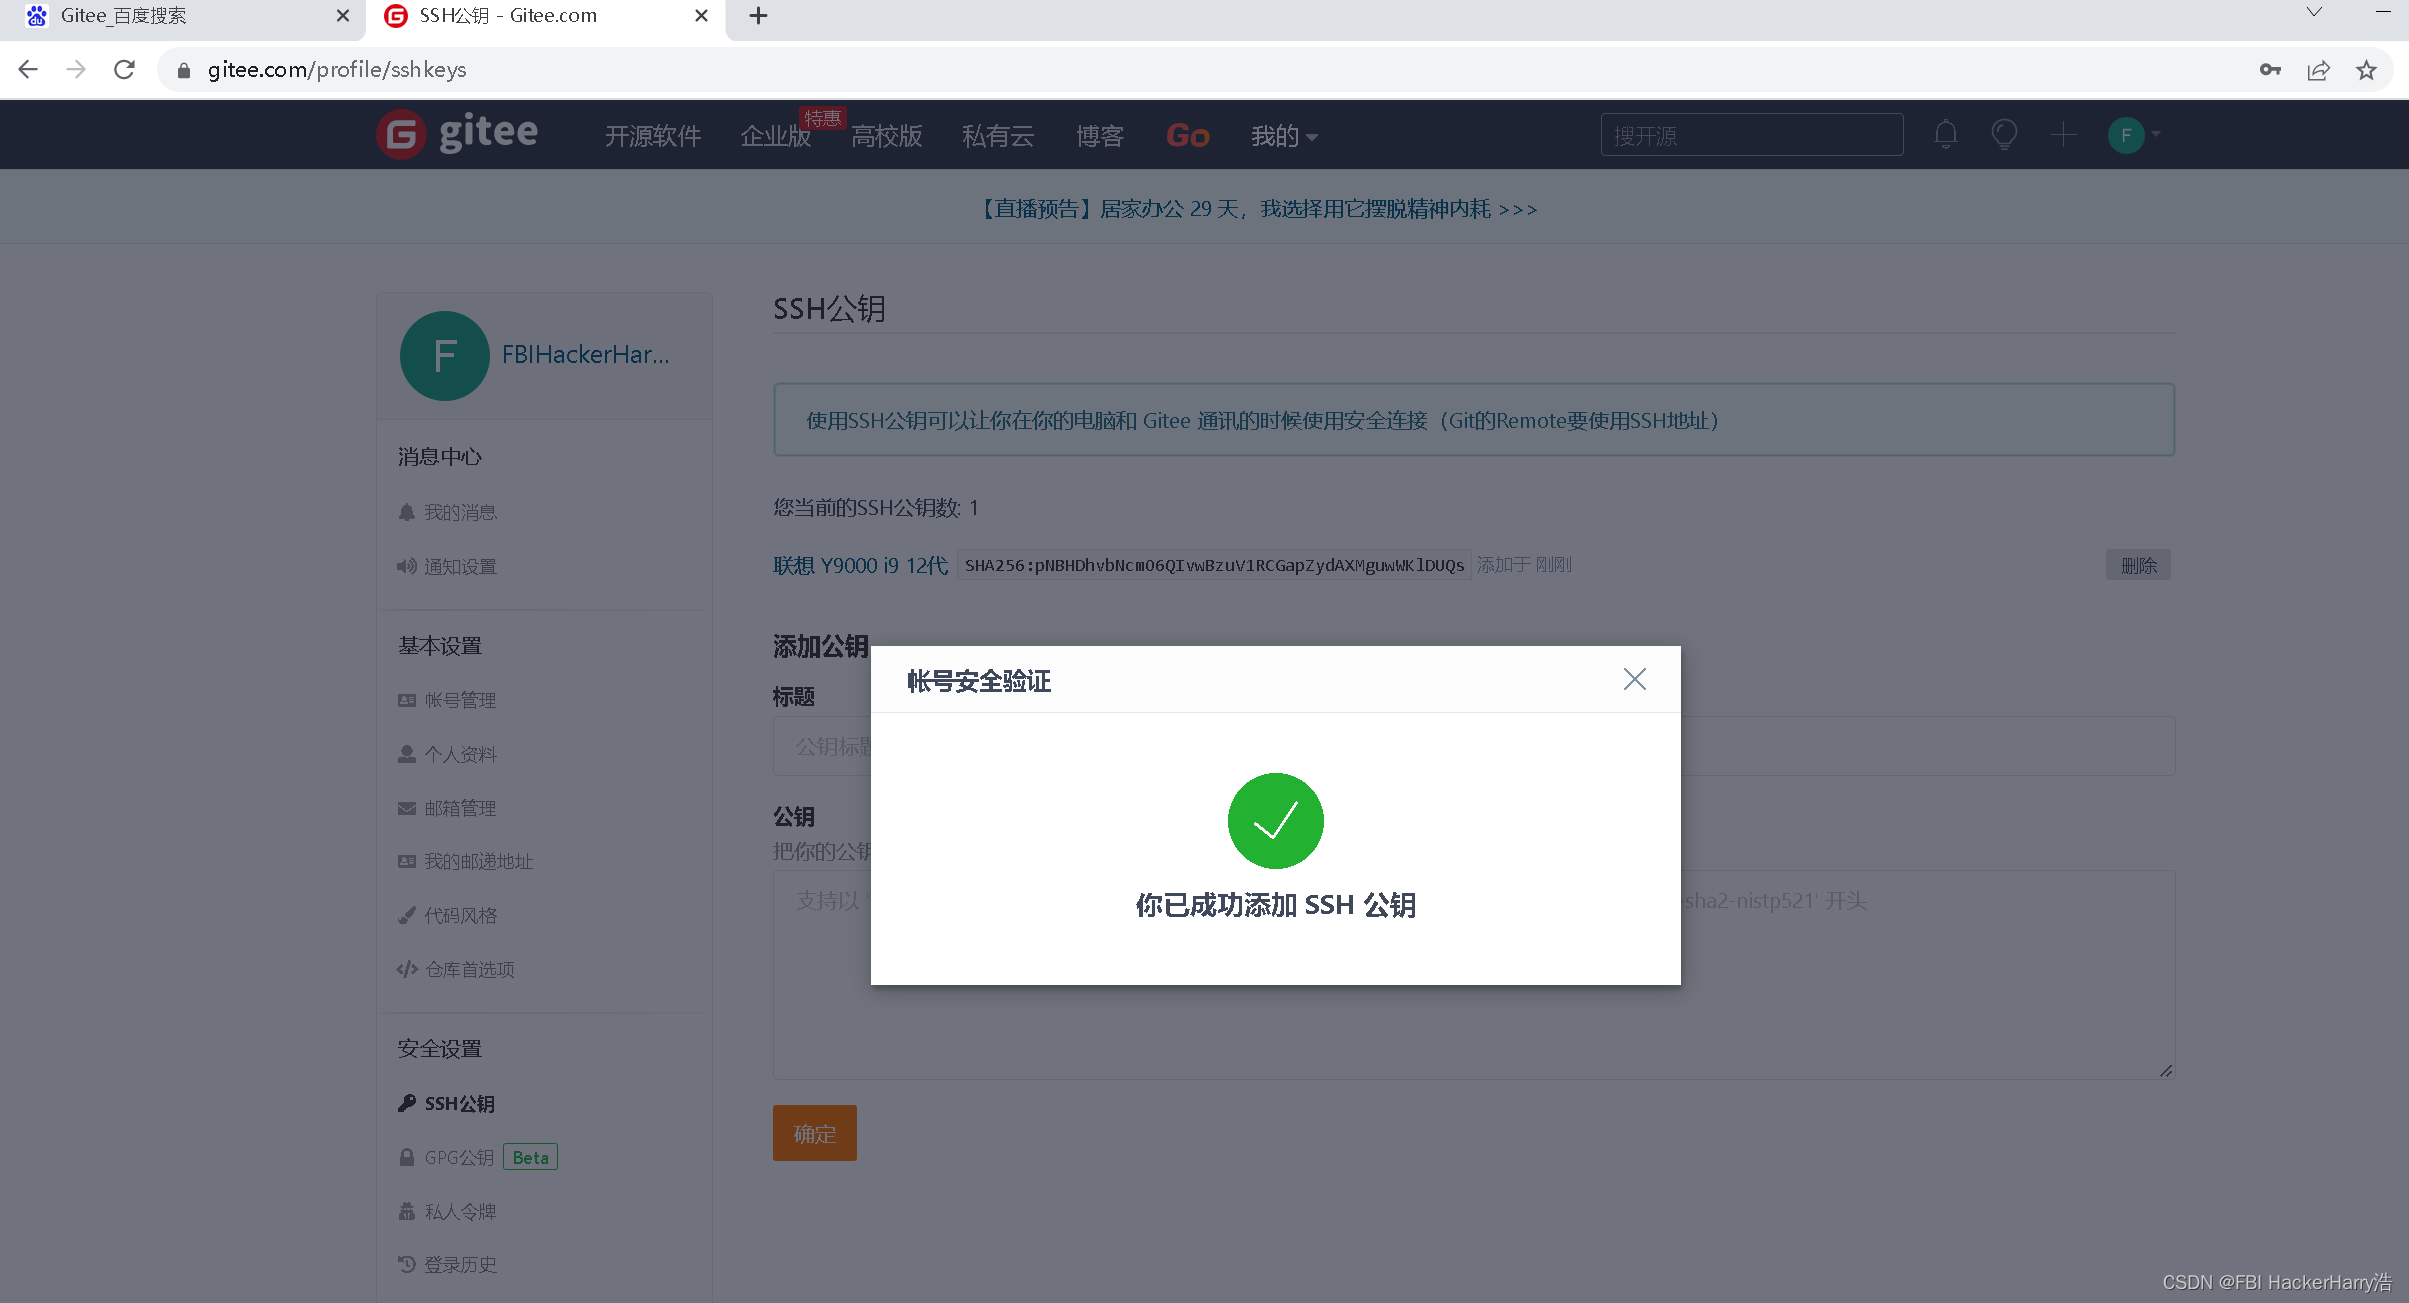Reload the current page
Viewport: 2409px width, 1303px height.
[x=124, y=69]
